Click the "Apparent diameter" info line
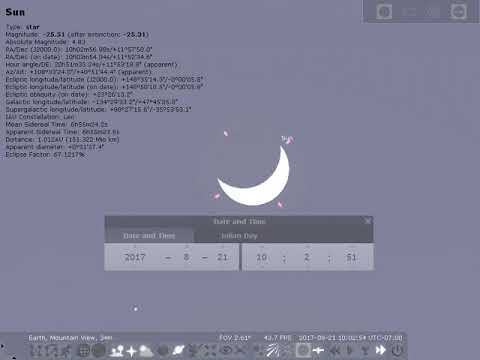The width and height of the screenshot is (480, 360). tap(55, 147)
